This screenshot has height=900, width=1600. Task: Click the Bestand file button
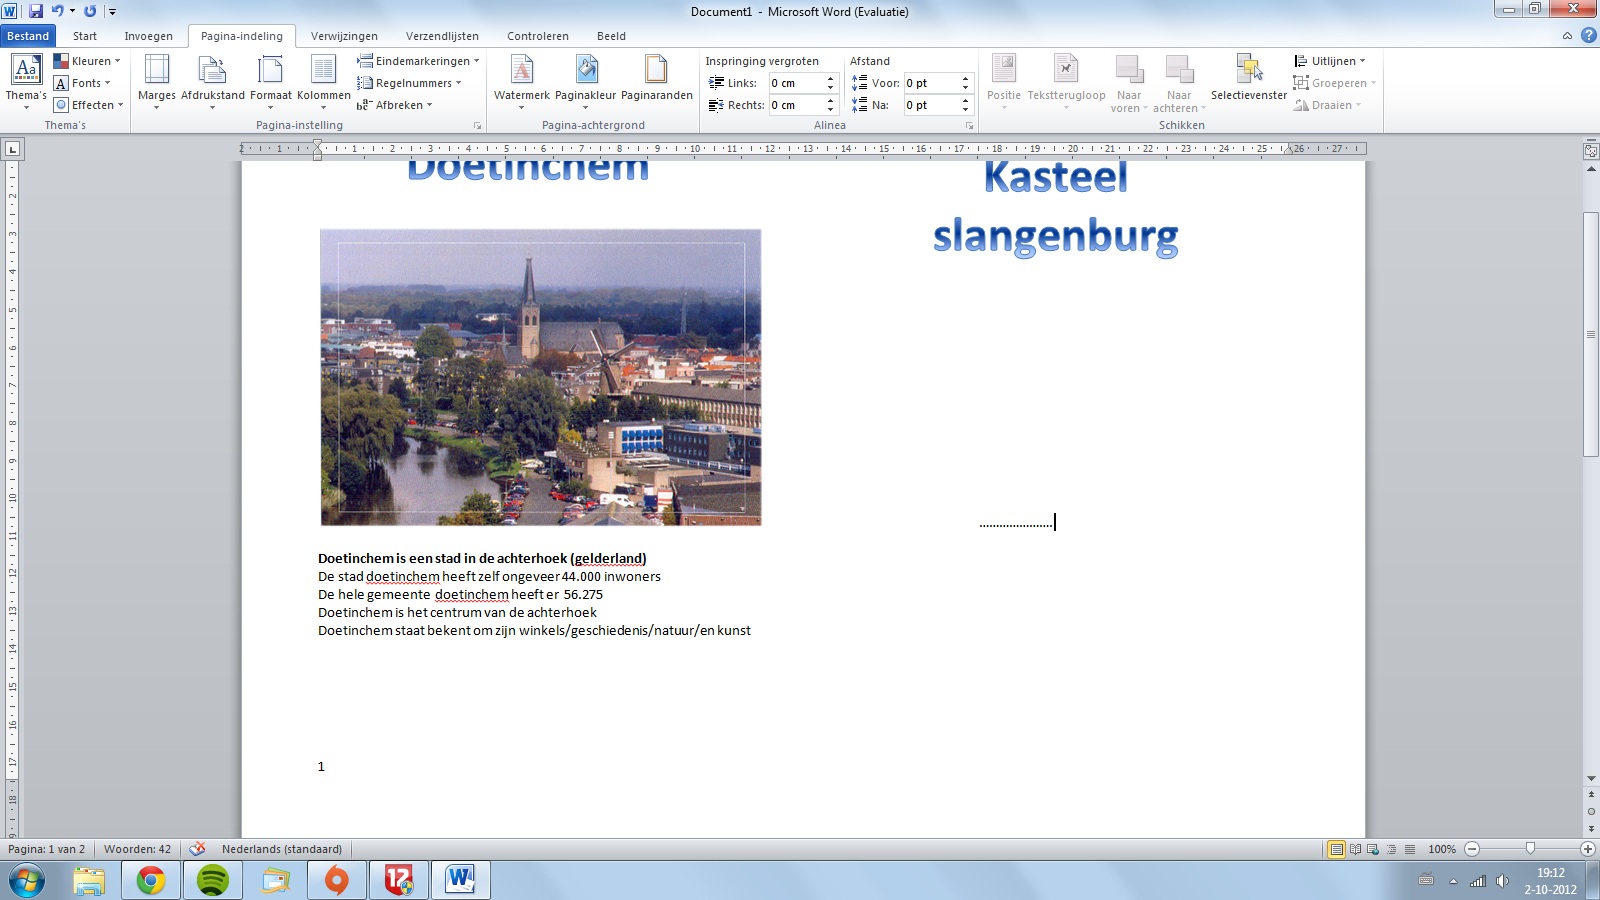coord(28,36)
